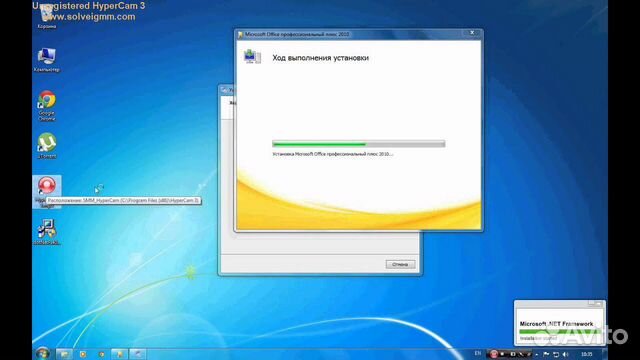Click the red HyperCam record button in taskbar
The width and height of the screenshot is (640, 360).
click(x=493, y=354)
